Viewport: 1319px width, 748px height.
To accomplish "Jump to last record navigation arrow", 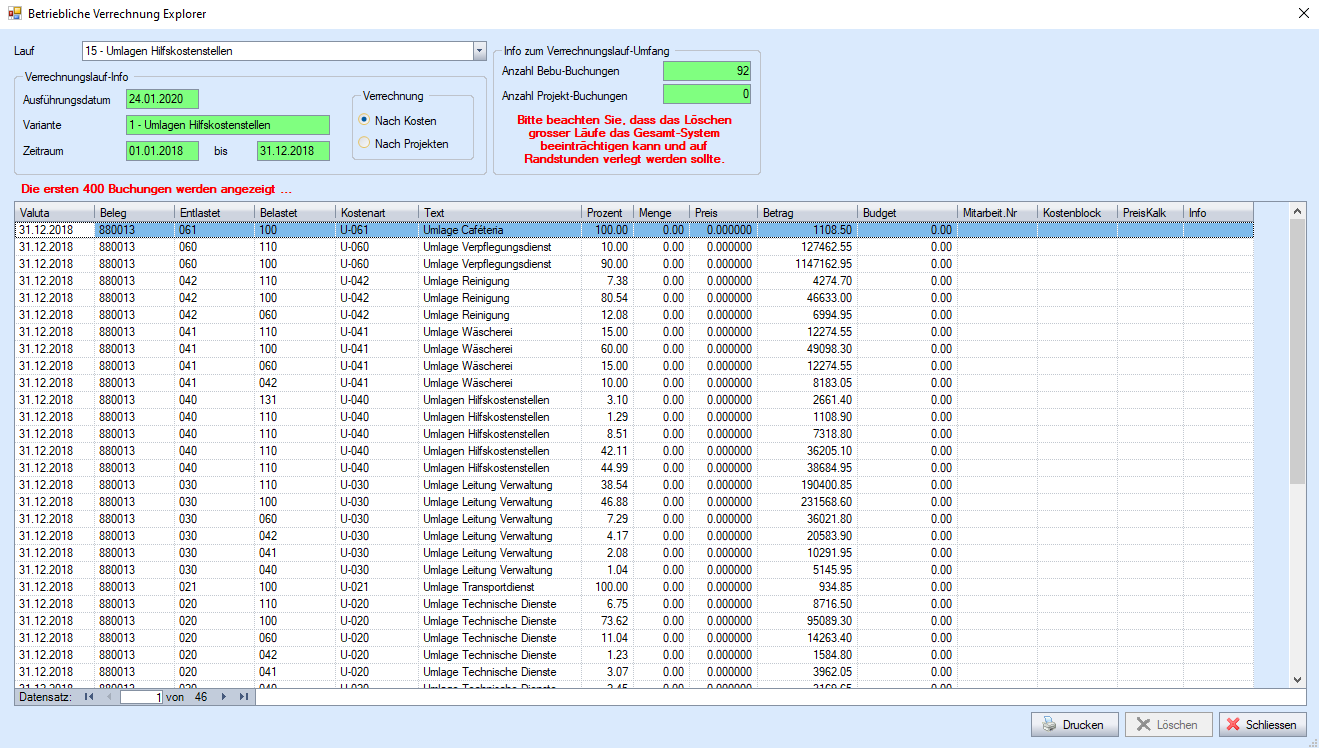I will click(x=243, y=697).
